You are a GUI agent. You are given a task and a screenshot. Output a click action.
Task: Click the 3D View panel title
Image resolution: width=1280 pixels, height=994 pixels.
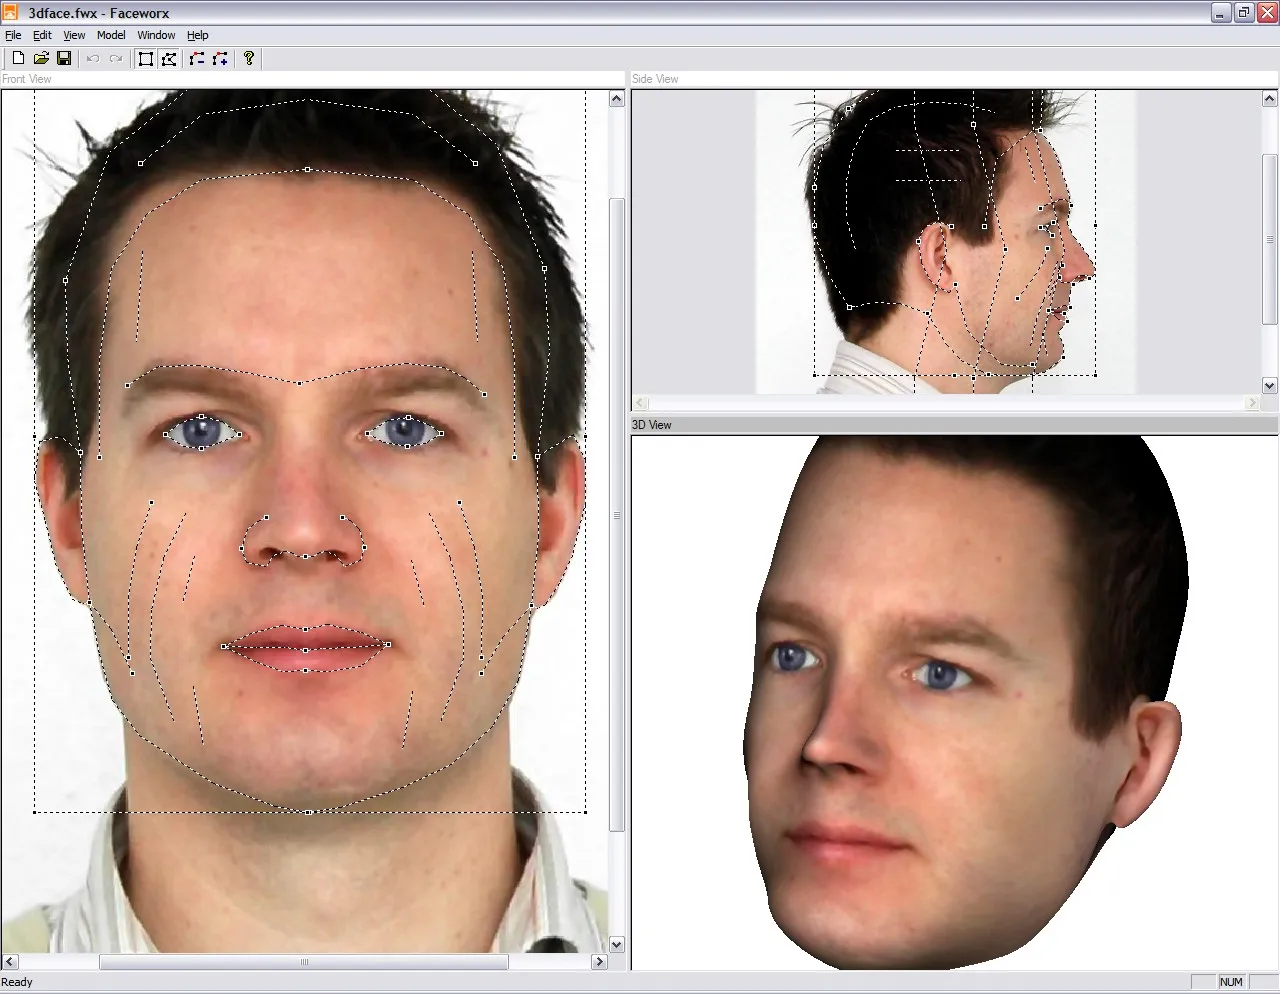pos(652,425)
